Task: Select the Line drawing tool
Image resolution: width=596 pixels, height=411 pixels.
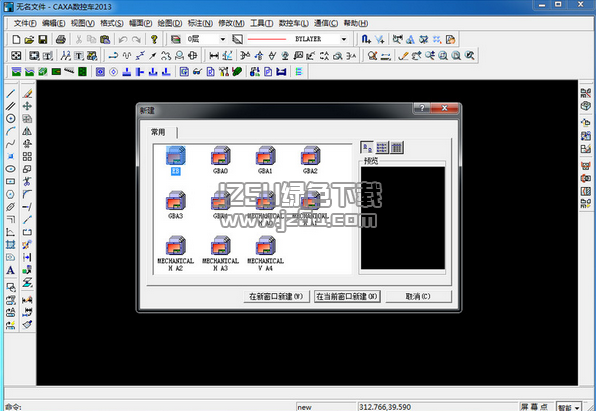Action: pos(11,93)
